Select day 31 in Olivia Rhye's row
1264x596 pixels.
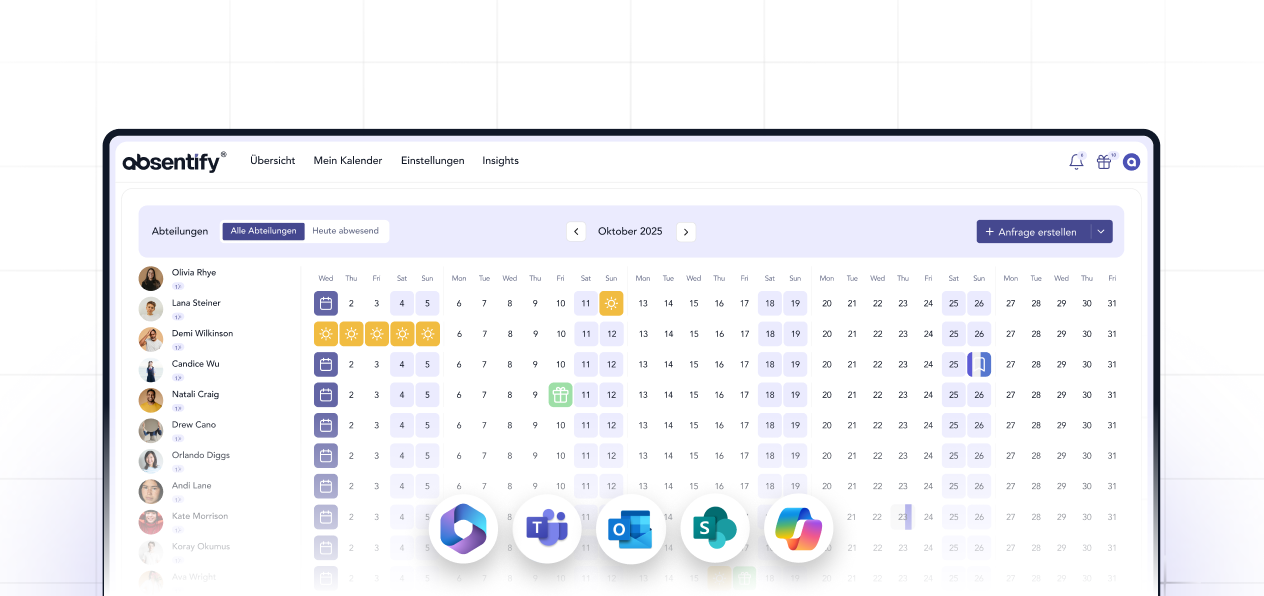point(1112,303)
